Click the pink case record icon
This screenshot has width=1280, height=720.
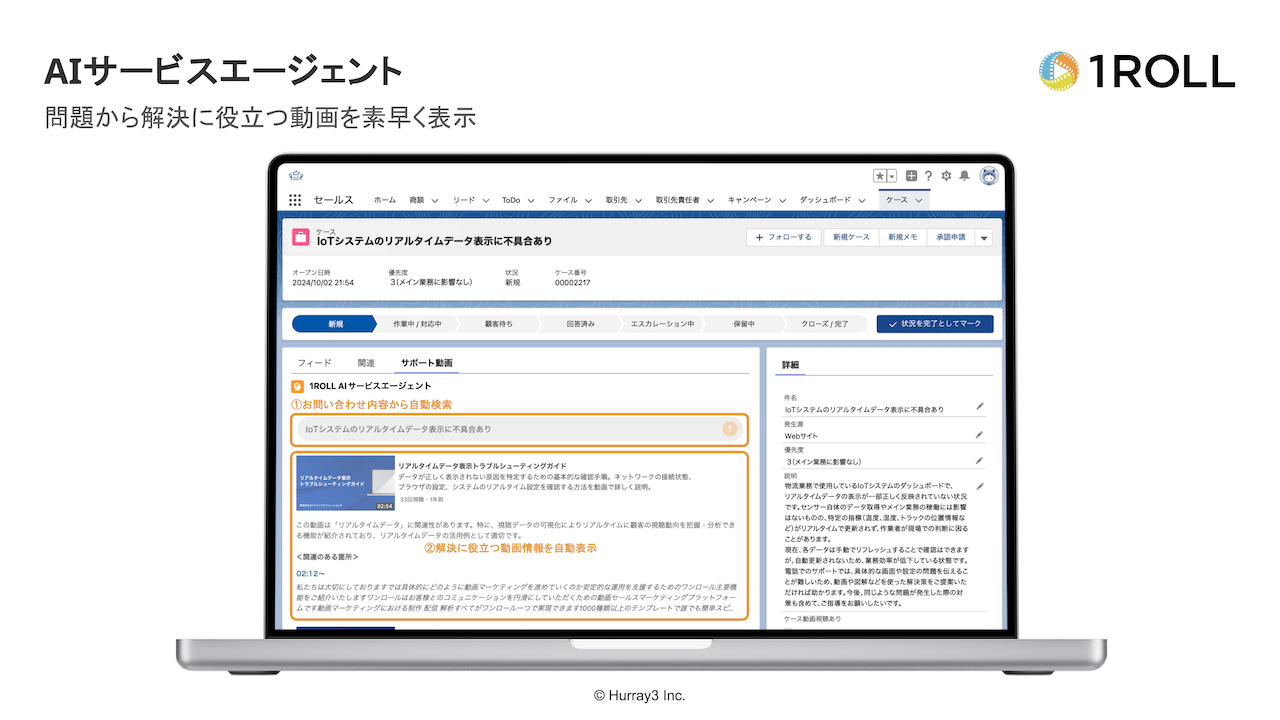coord(300,237)
